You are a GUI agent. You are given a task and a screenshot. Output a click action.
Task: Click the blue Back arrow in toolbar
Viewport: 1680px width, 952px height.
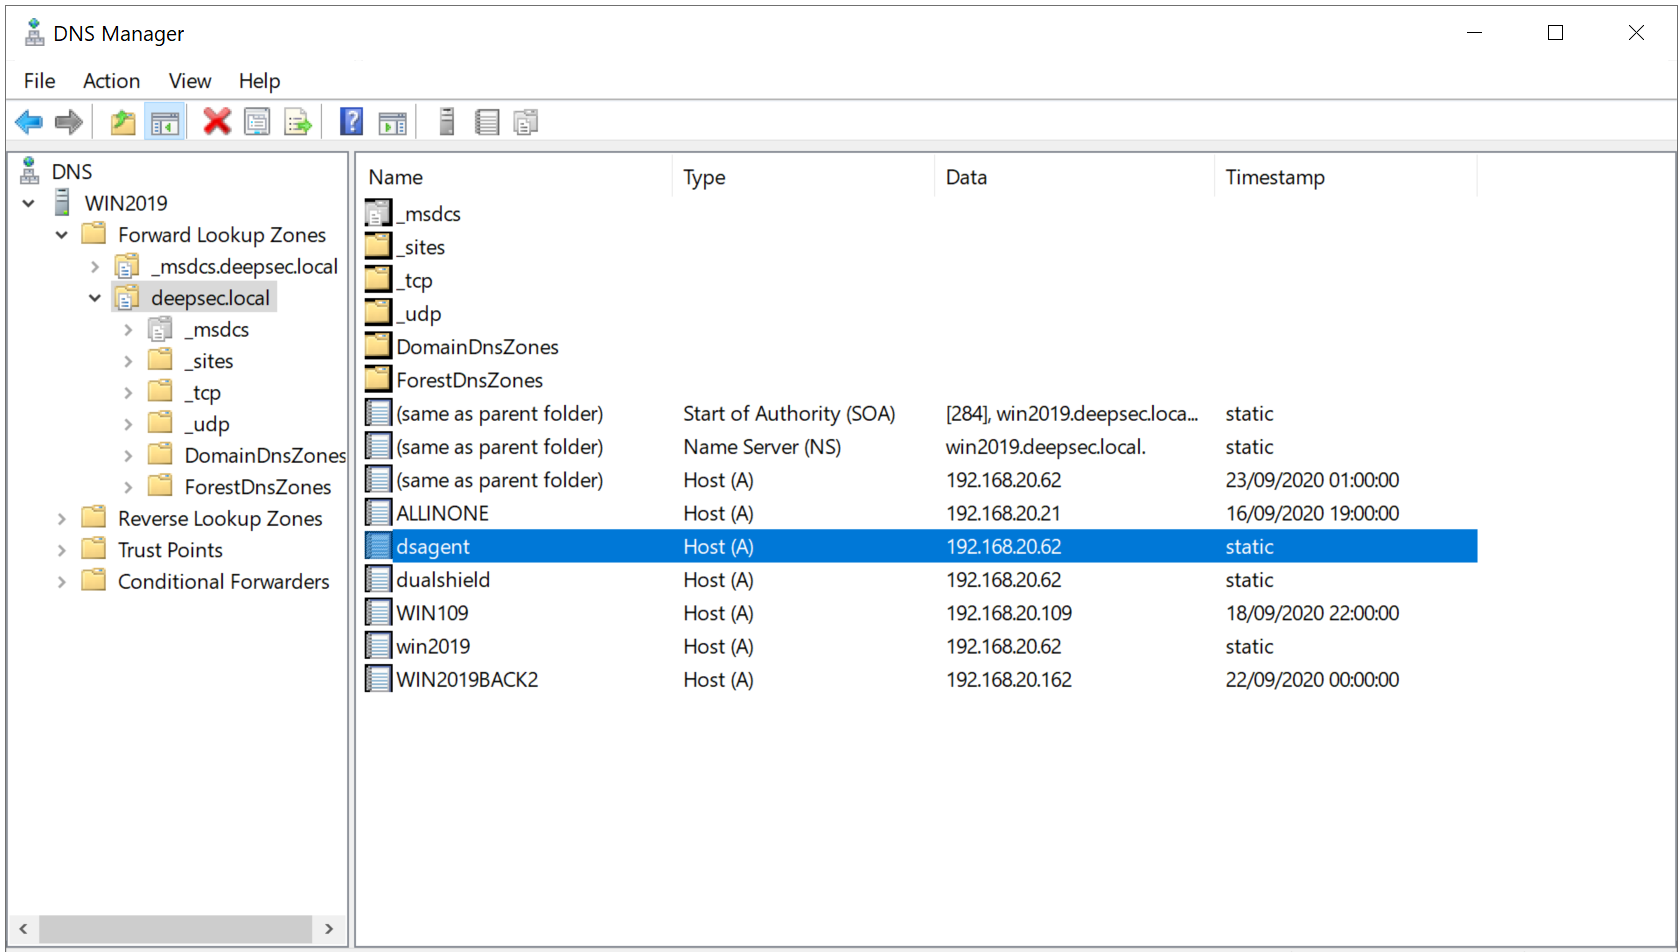click(x=29, y=122)
